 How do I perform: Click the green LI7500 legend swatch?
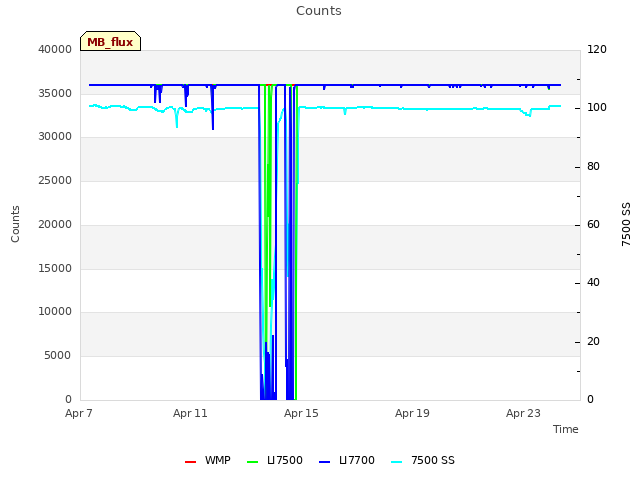[x=253, y=462]
